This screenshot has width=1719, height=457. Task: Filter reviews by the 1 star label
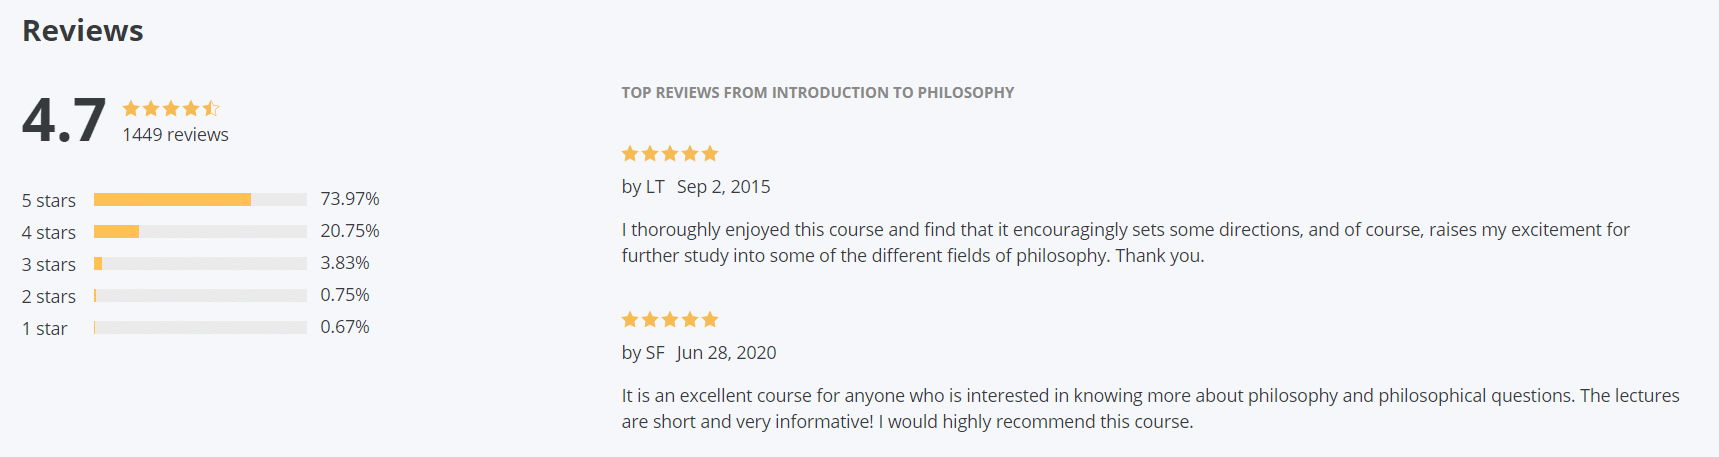[x=45, y=328]
